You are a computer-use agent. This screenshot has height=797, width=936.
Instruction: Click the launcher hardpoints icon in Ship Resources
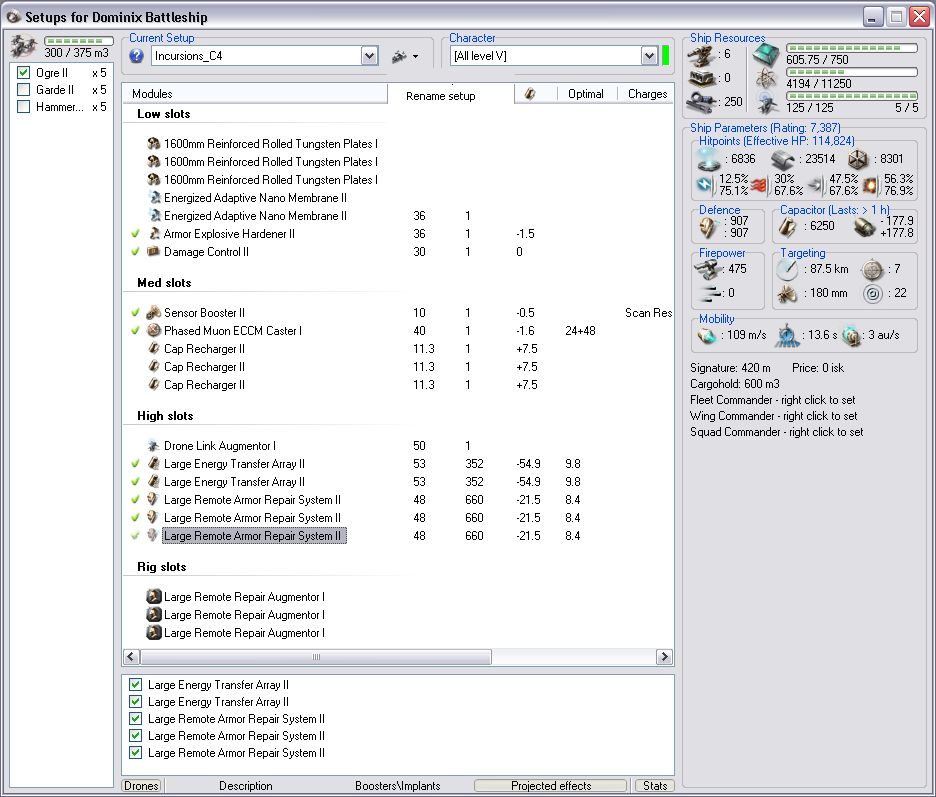point(702,78)
